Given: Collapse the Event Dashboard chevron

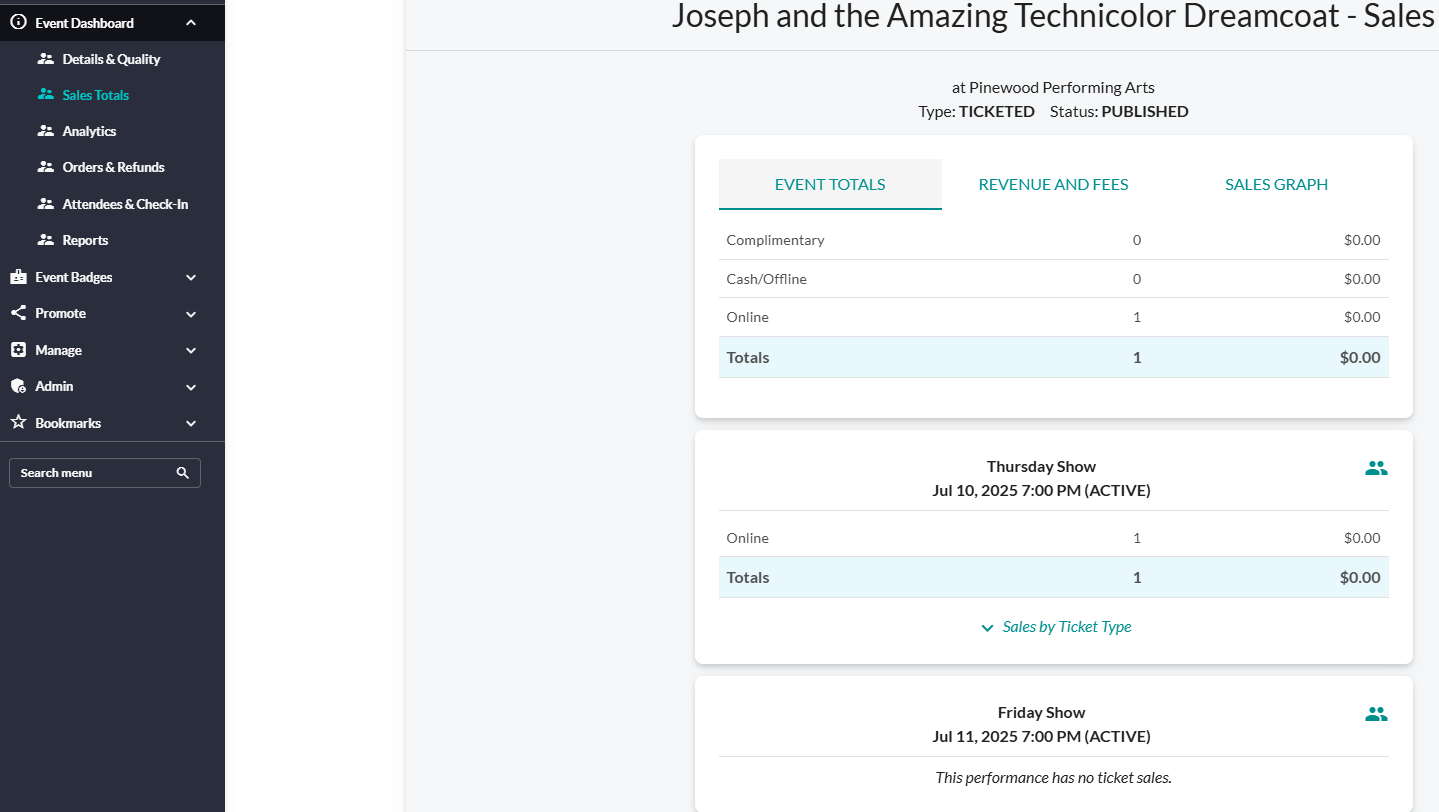Looking at the screenshot, I should point(191,23).
